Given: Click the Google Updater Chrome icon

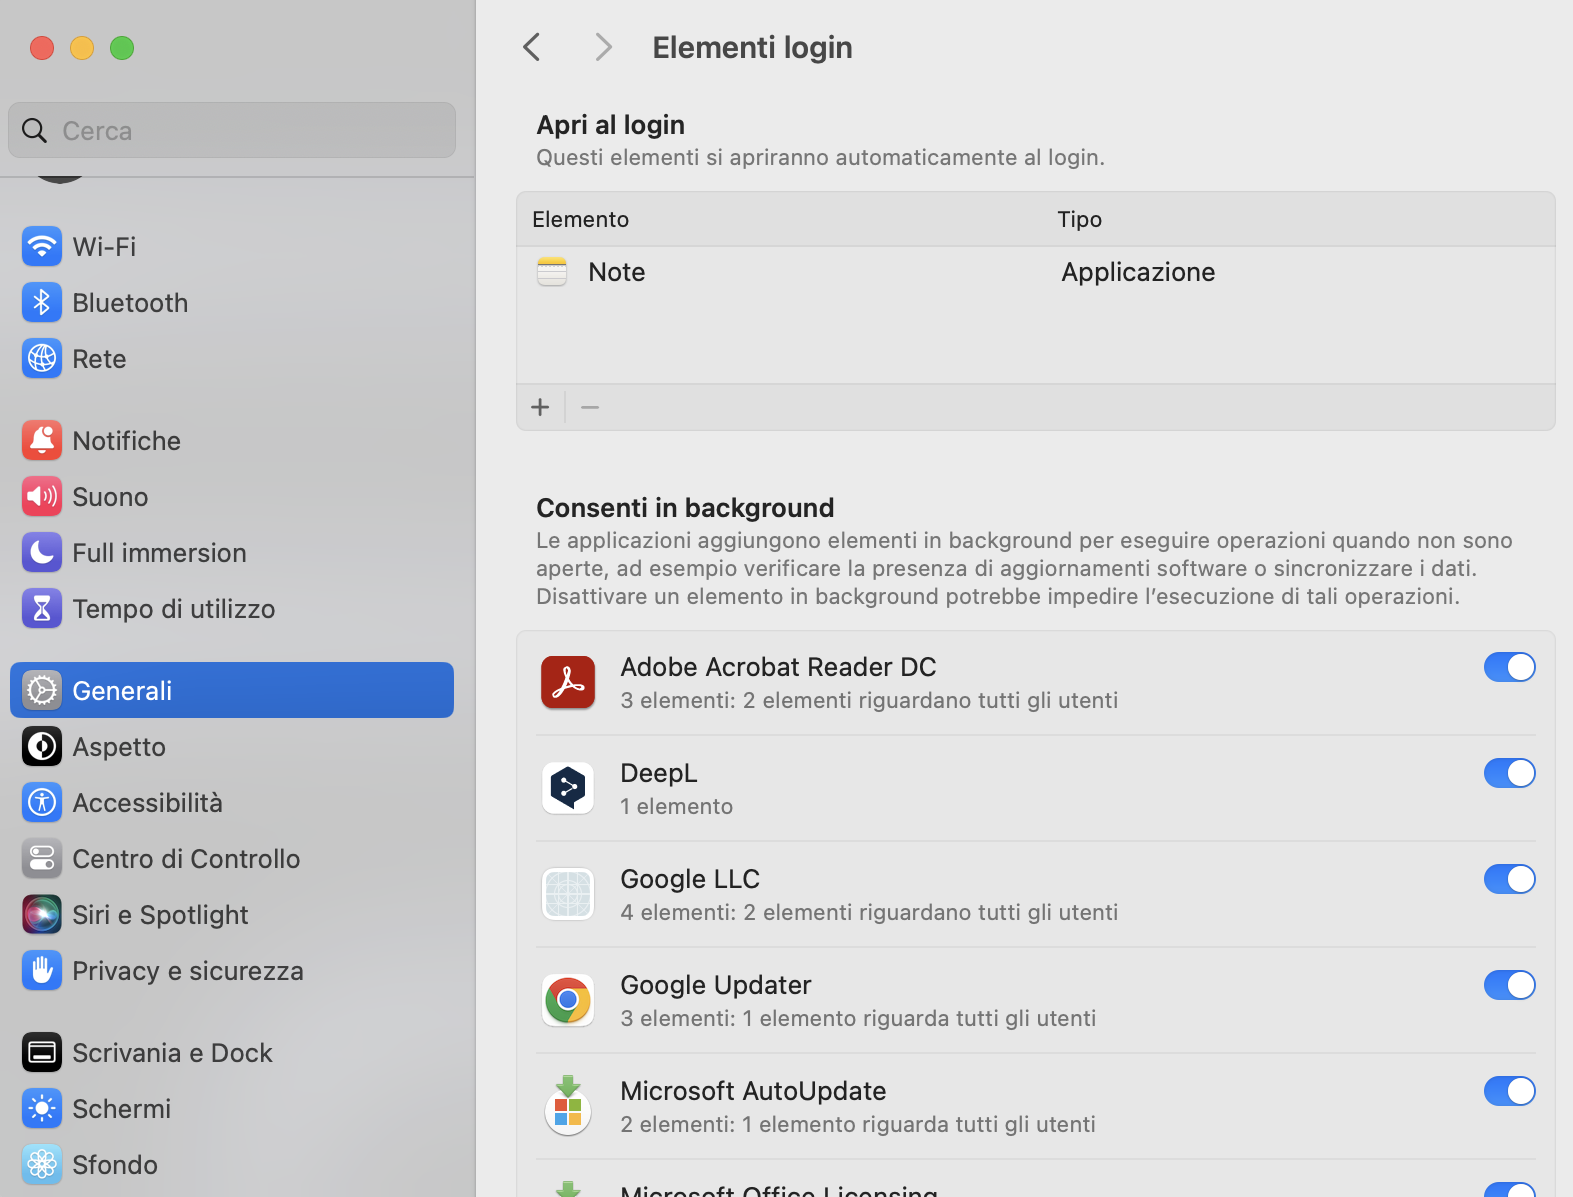Looking at the screenshot, I should [568, 1000].
